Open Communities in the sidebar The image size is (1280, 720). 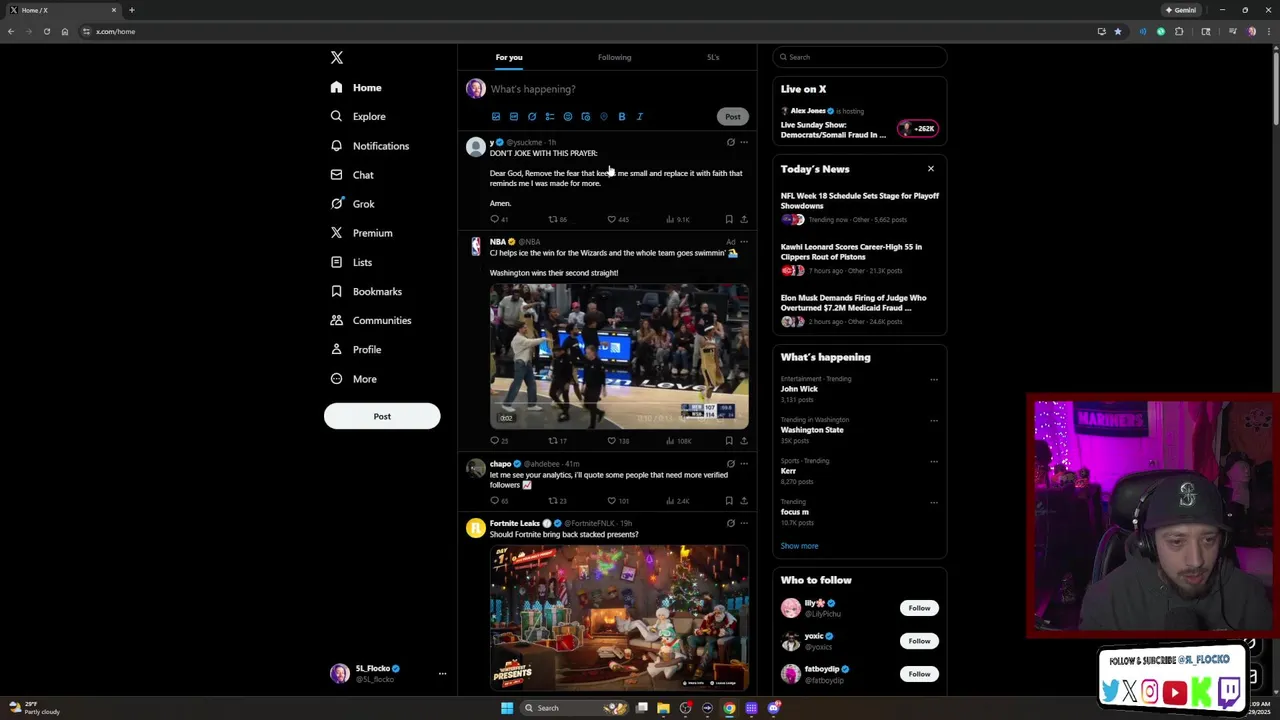point(370,320)
